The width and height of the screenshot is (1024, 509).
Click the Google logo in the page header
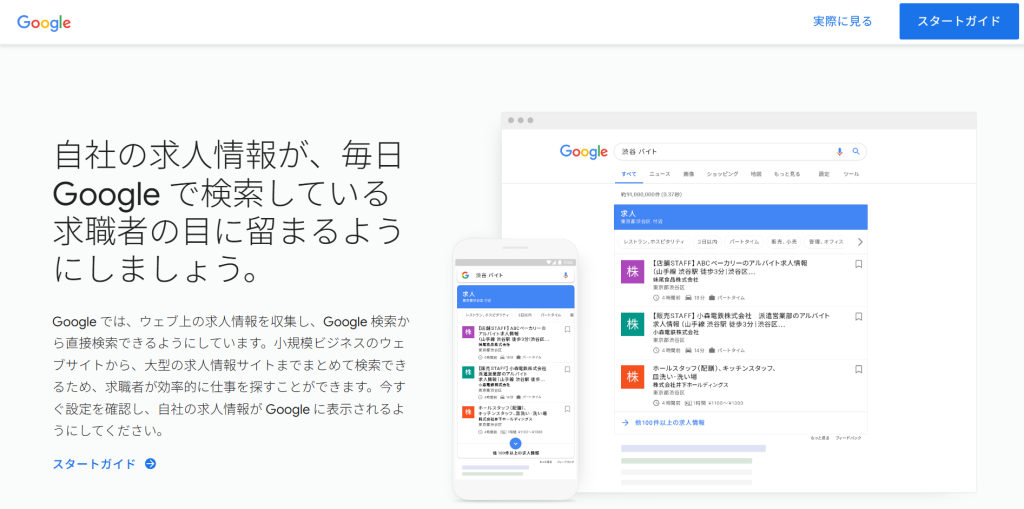point(44,22)
